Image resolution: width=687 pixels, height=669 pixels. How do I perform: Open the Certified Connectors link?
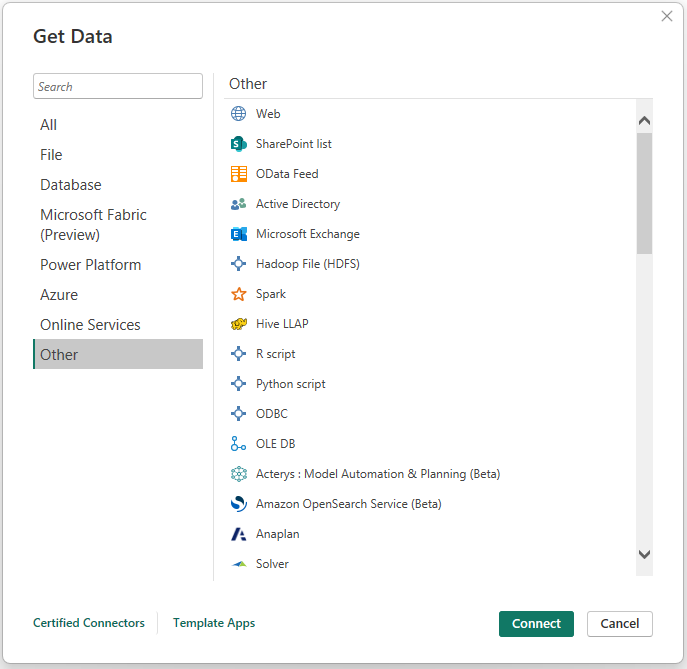(x=89, y=623)
